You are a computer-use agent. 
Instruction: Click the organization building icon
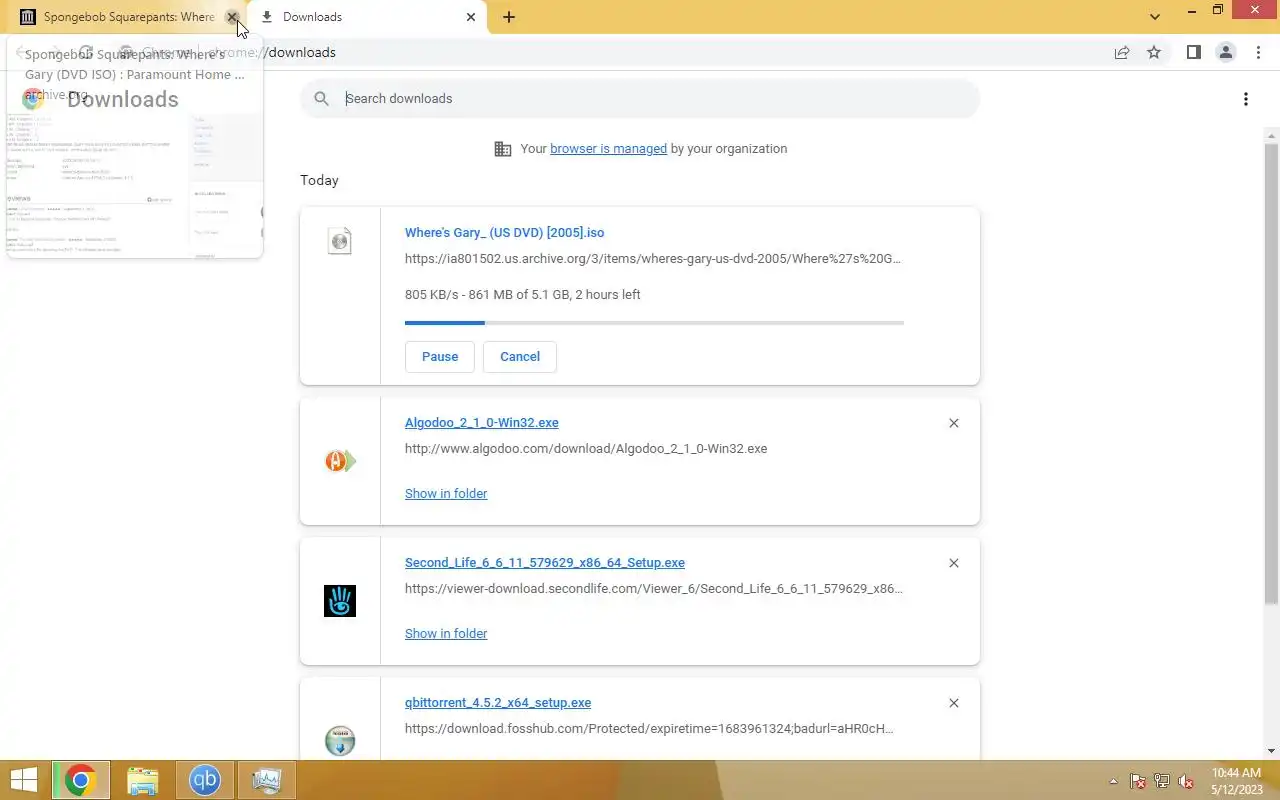tap(503, 149)
